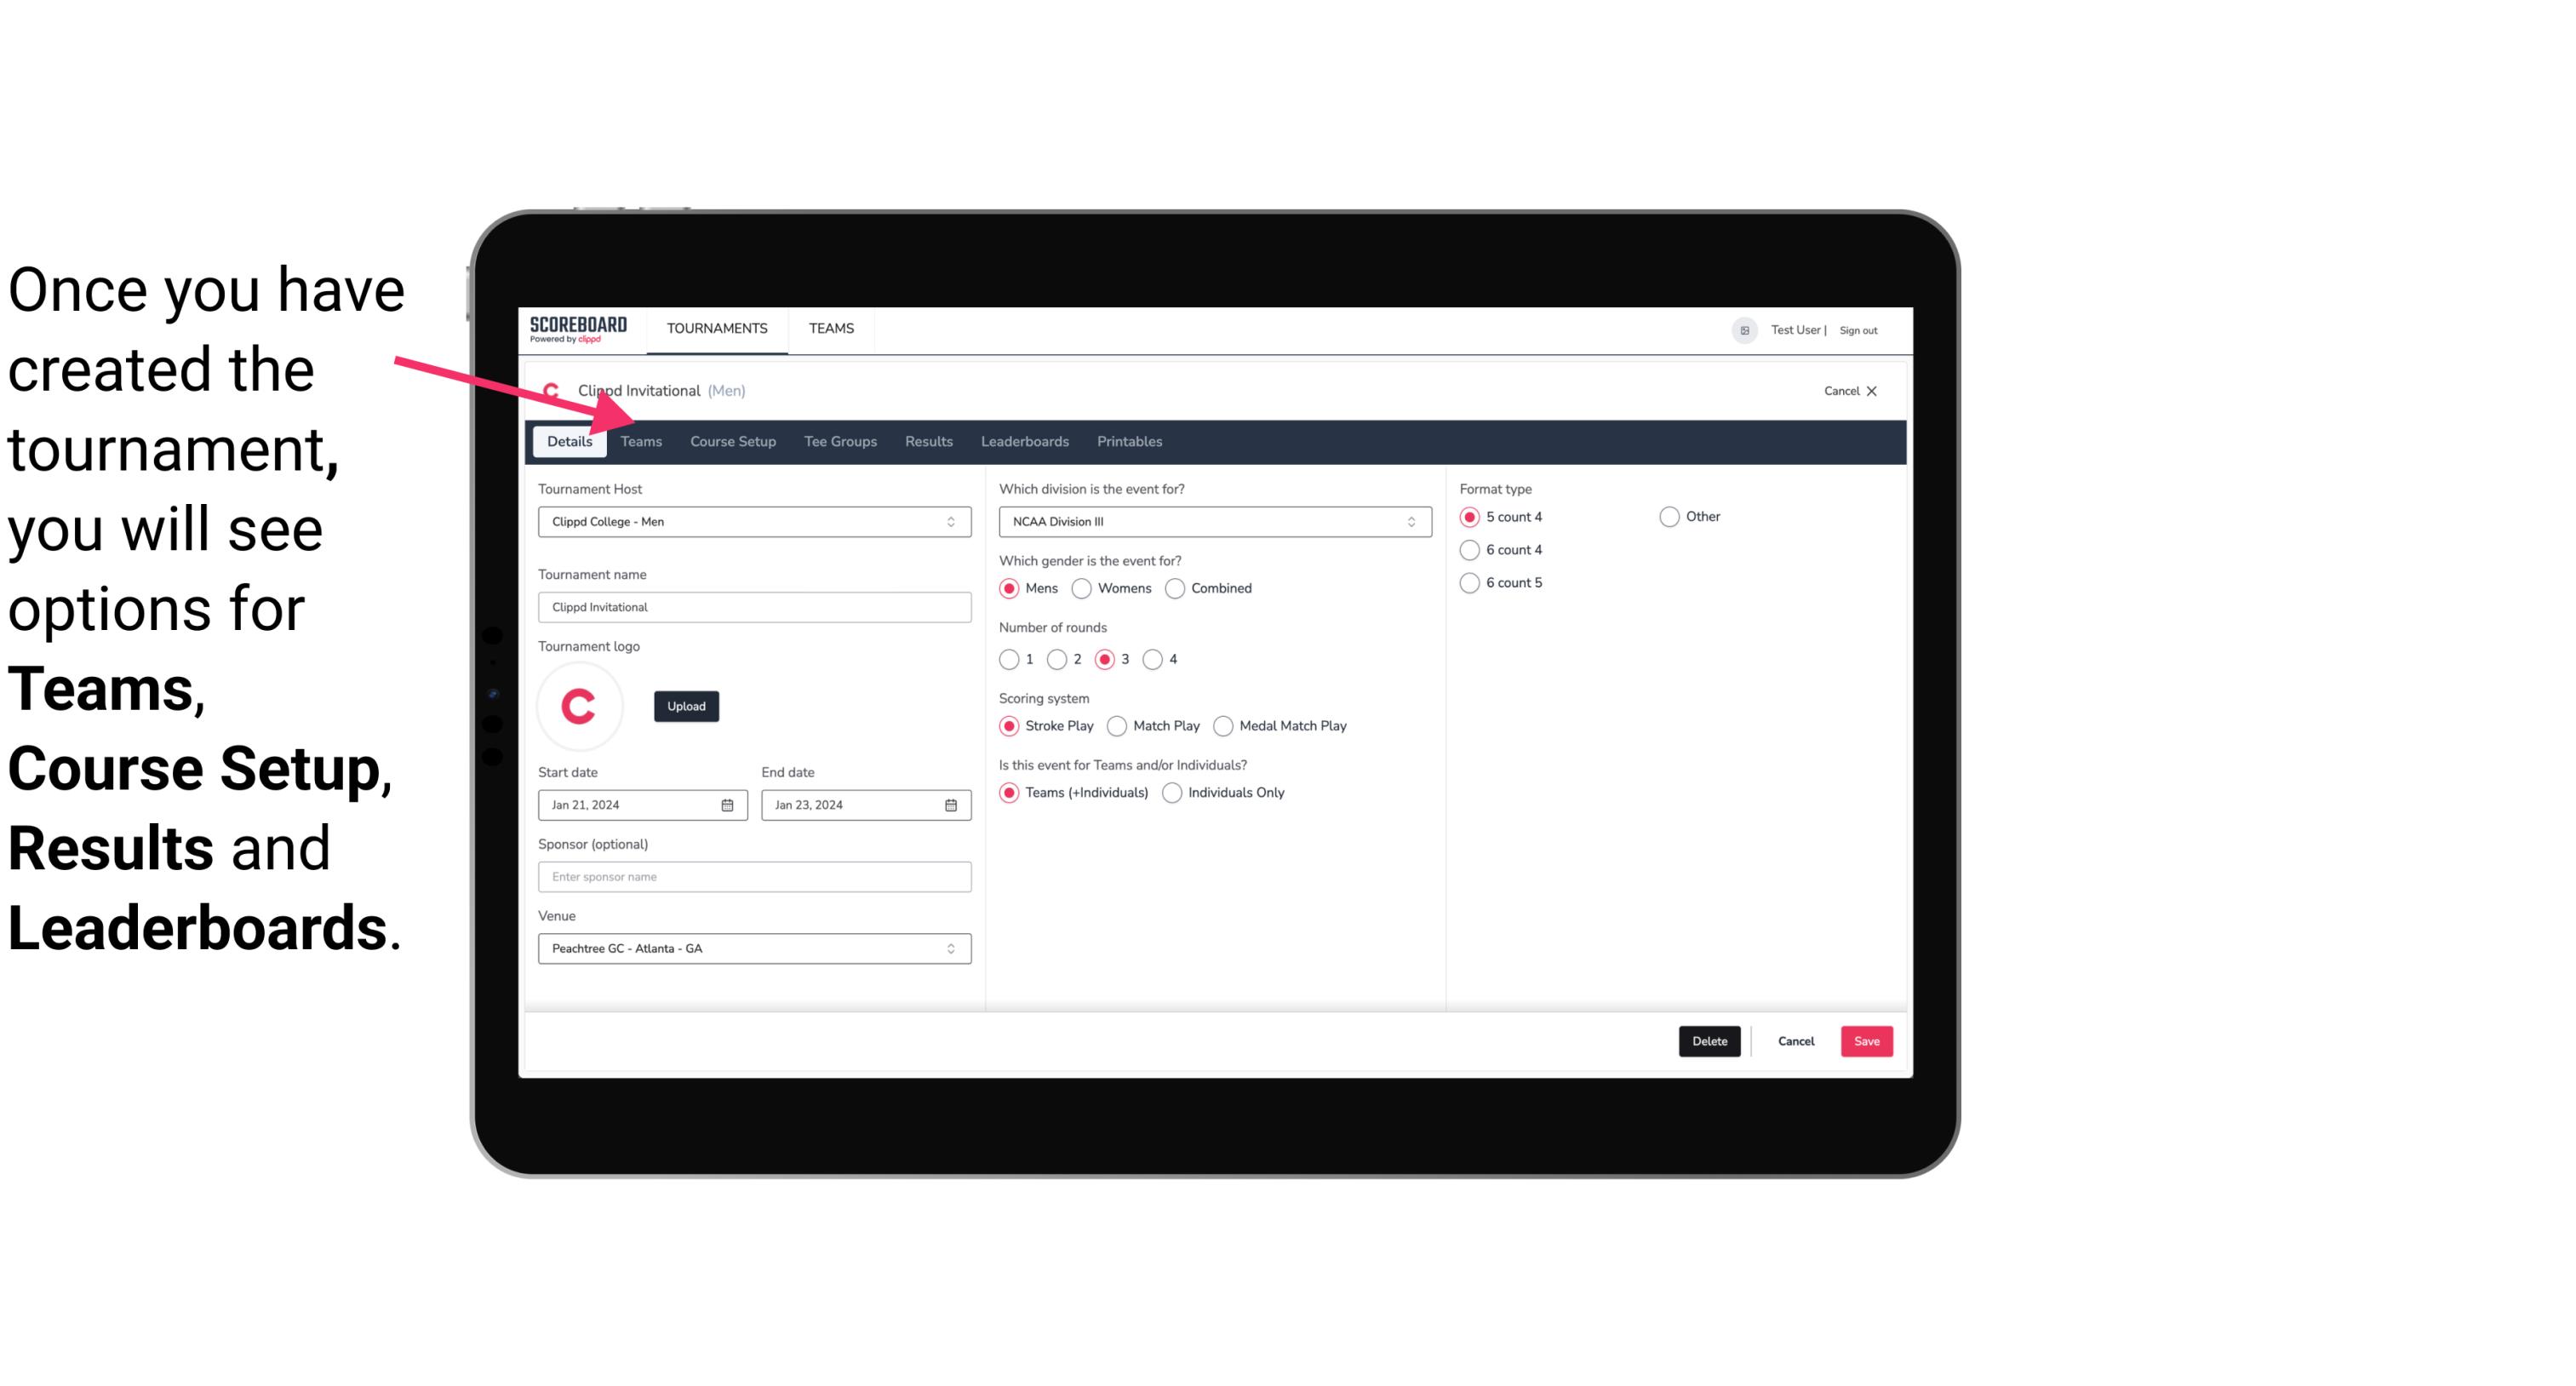The image size is (2576, 1386).
Task: Click the venue dropdown arrow
Action: point(950,948)
